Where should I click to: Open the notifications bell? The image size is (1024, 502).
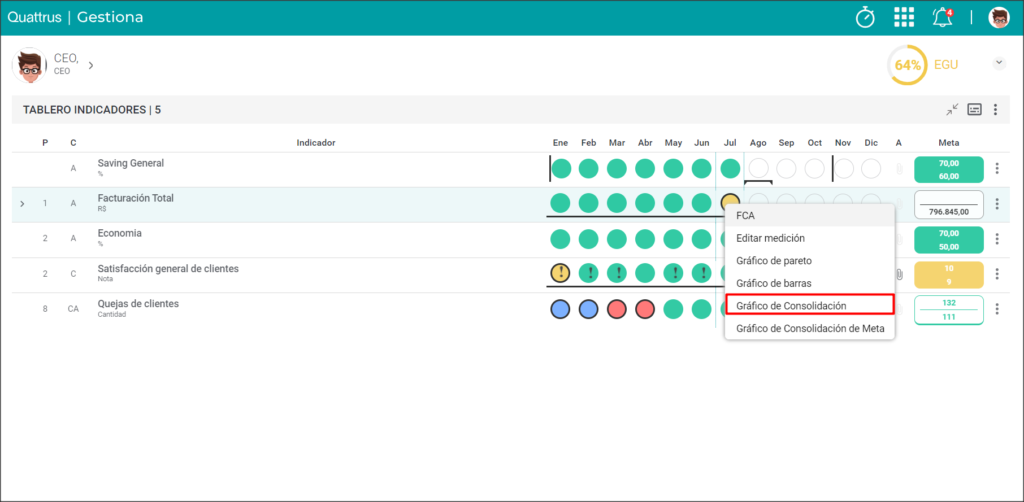[942, 18]
